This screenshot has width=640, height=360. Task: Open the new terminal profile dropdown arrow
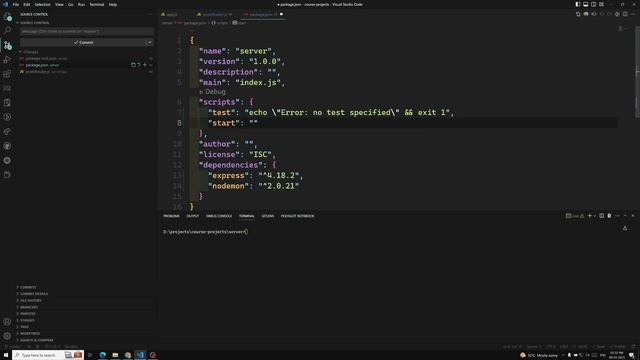594,216
